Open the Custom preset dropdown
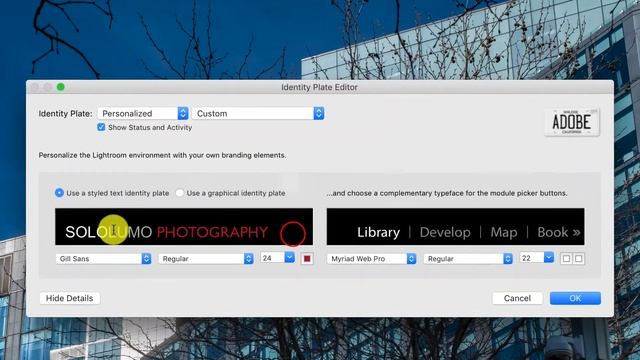The image size is (640, 360). point(258,113)
